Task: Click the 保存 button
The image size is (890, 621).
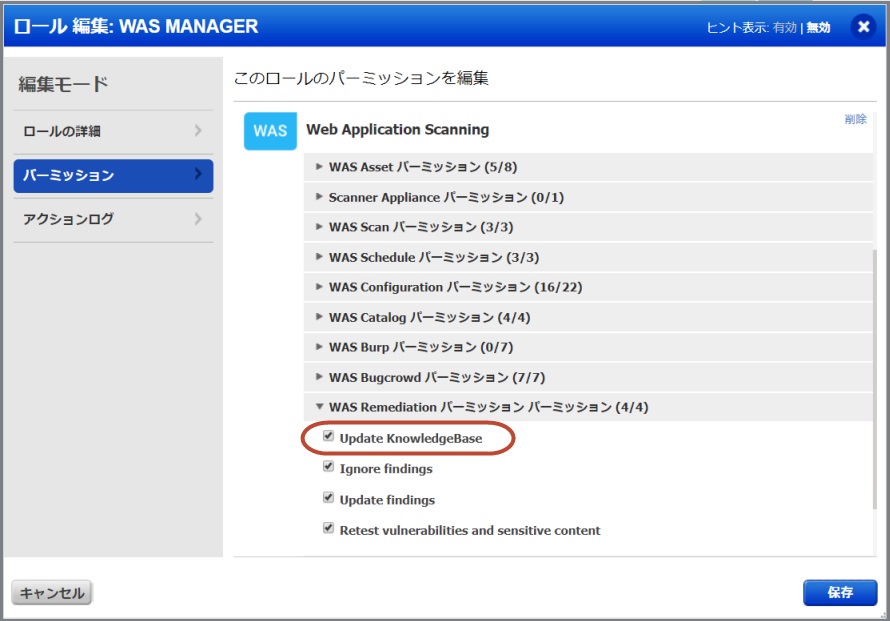Action: tap(839, 592)
